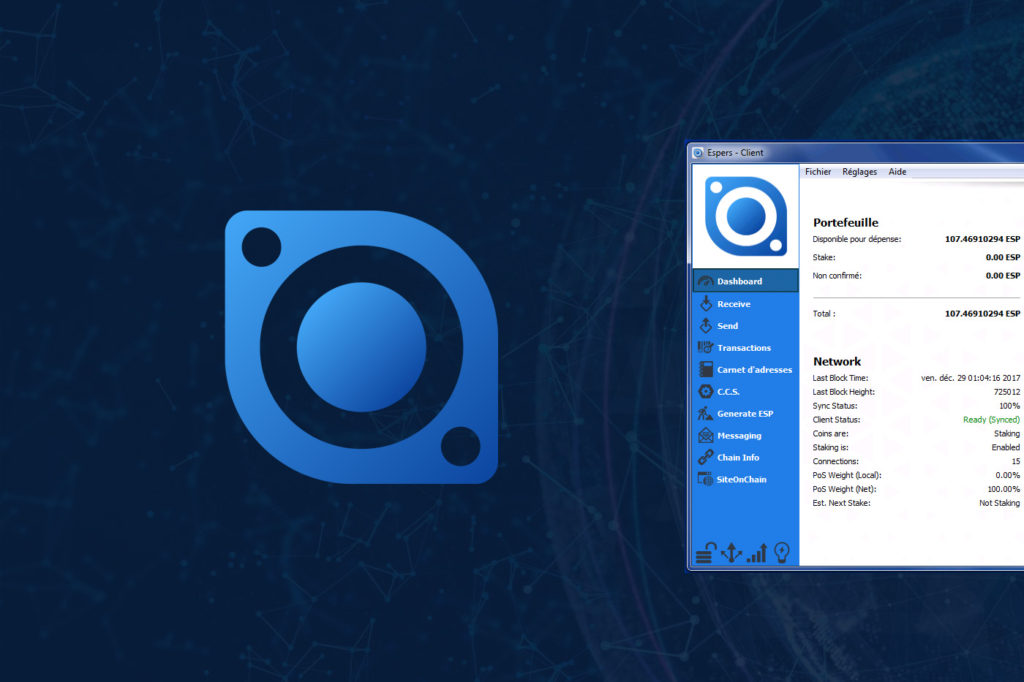Click the Stake 0.00 ESP value
Image resolution: width=1024 pixels, height=682 pixels.
click(1002, 257)
